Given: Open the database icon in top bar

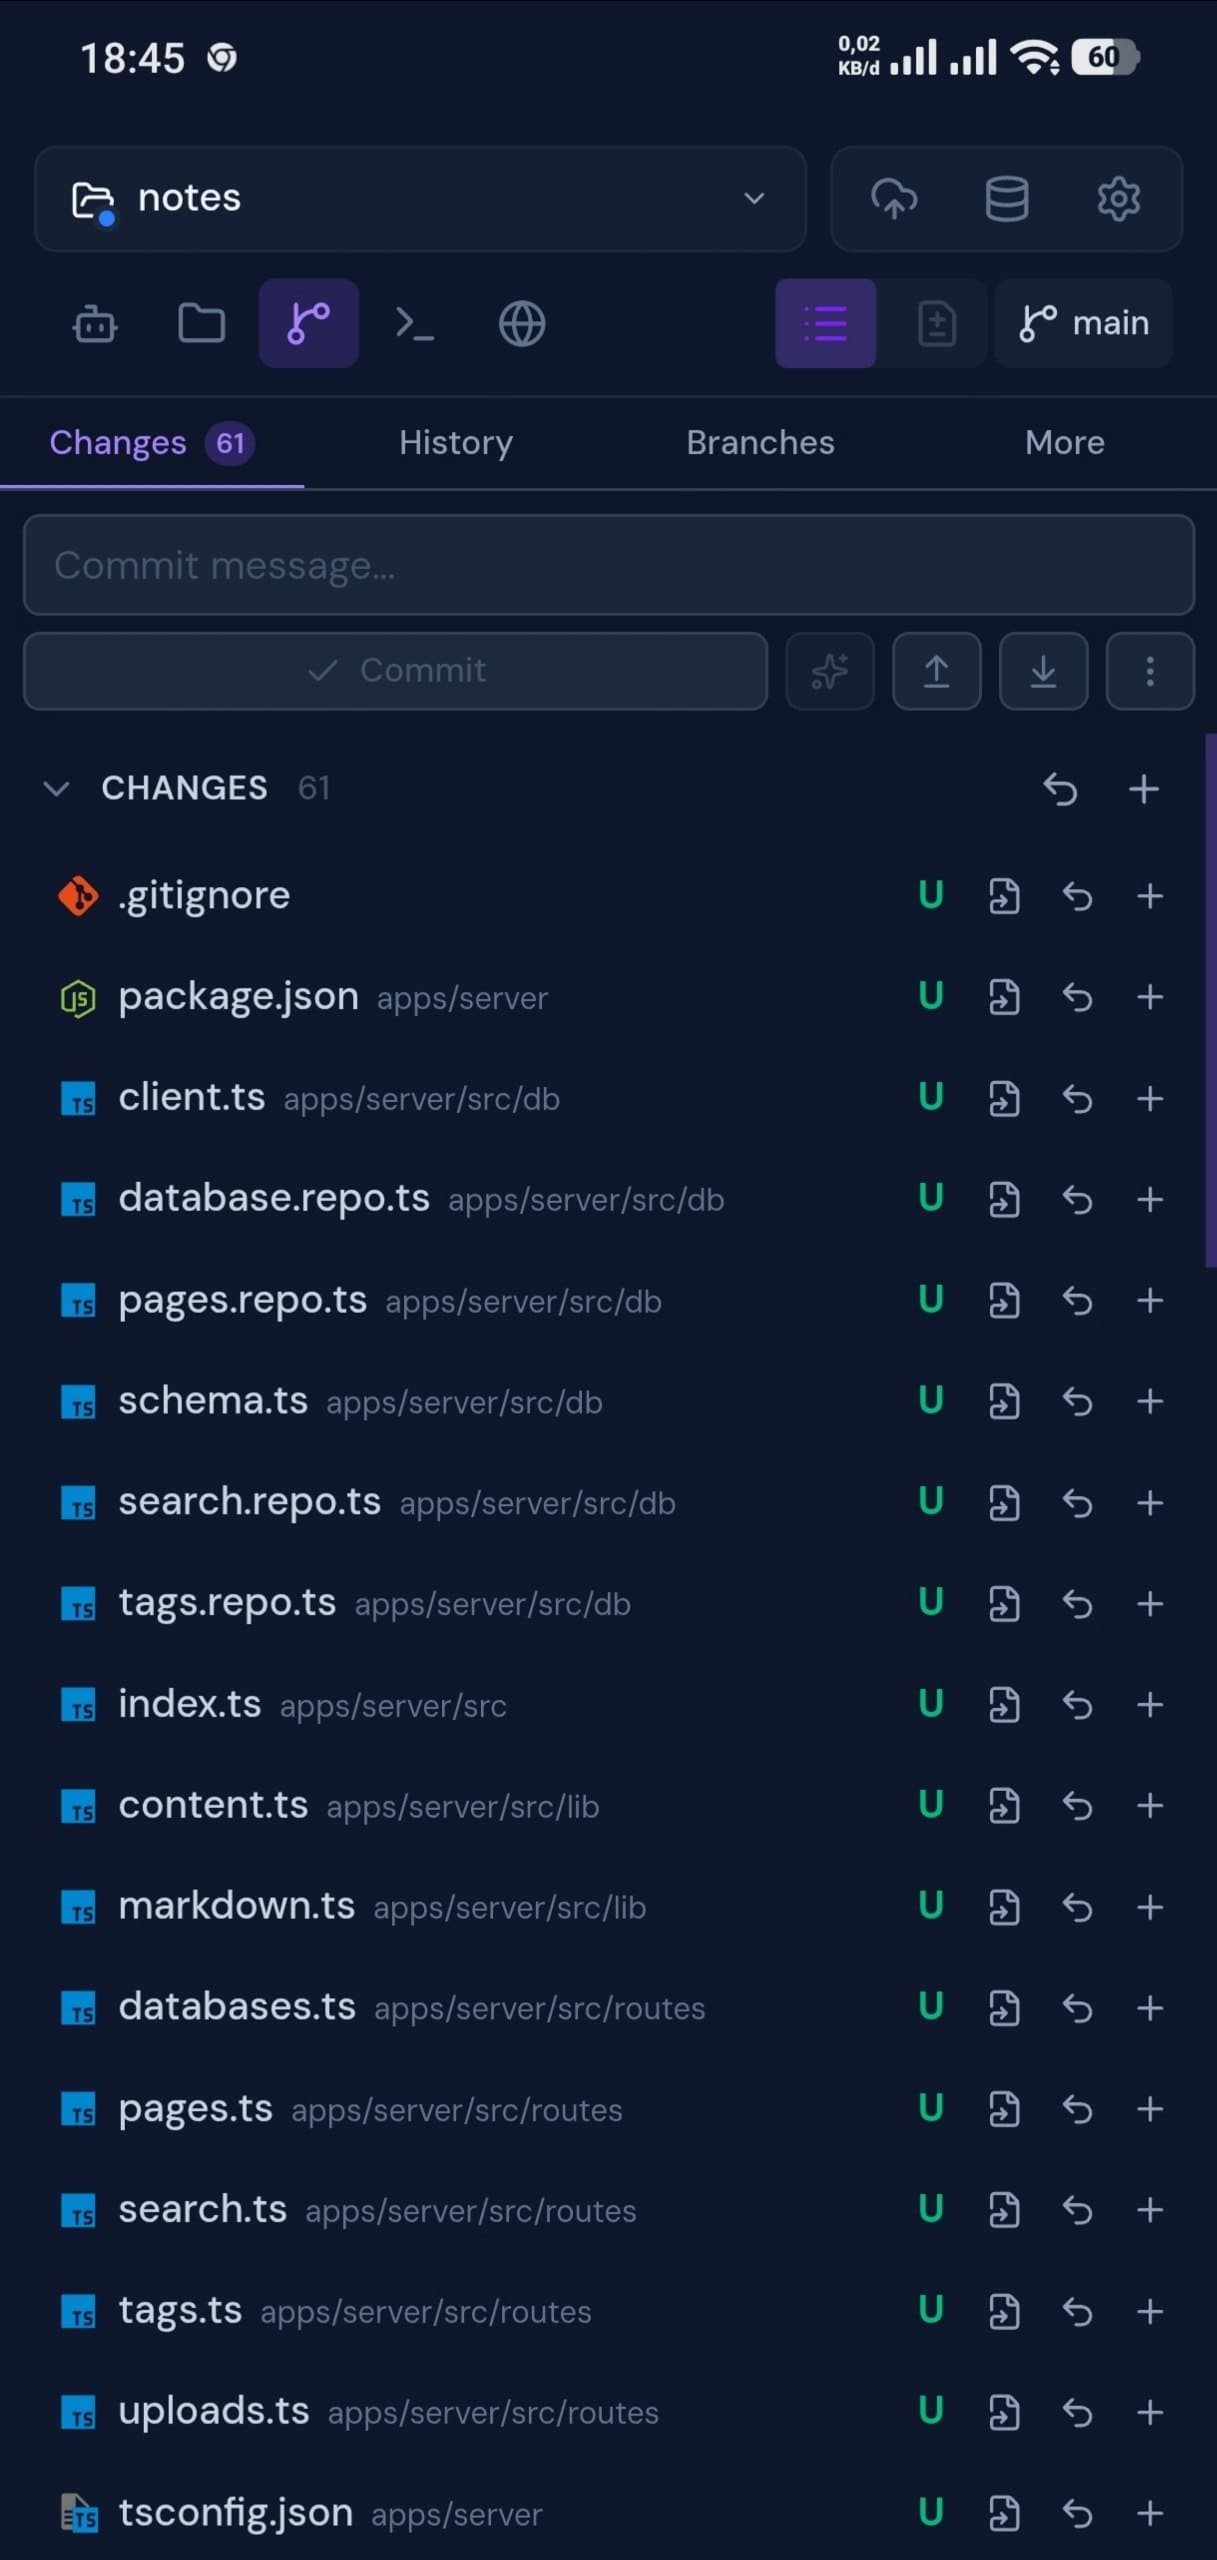Looking at the screenshot, I should point(1006,198).
